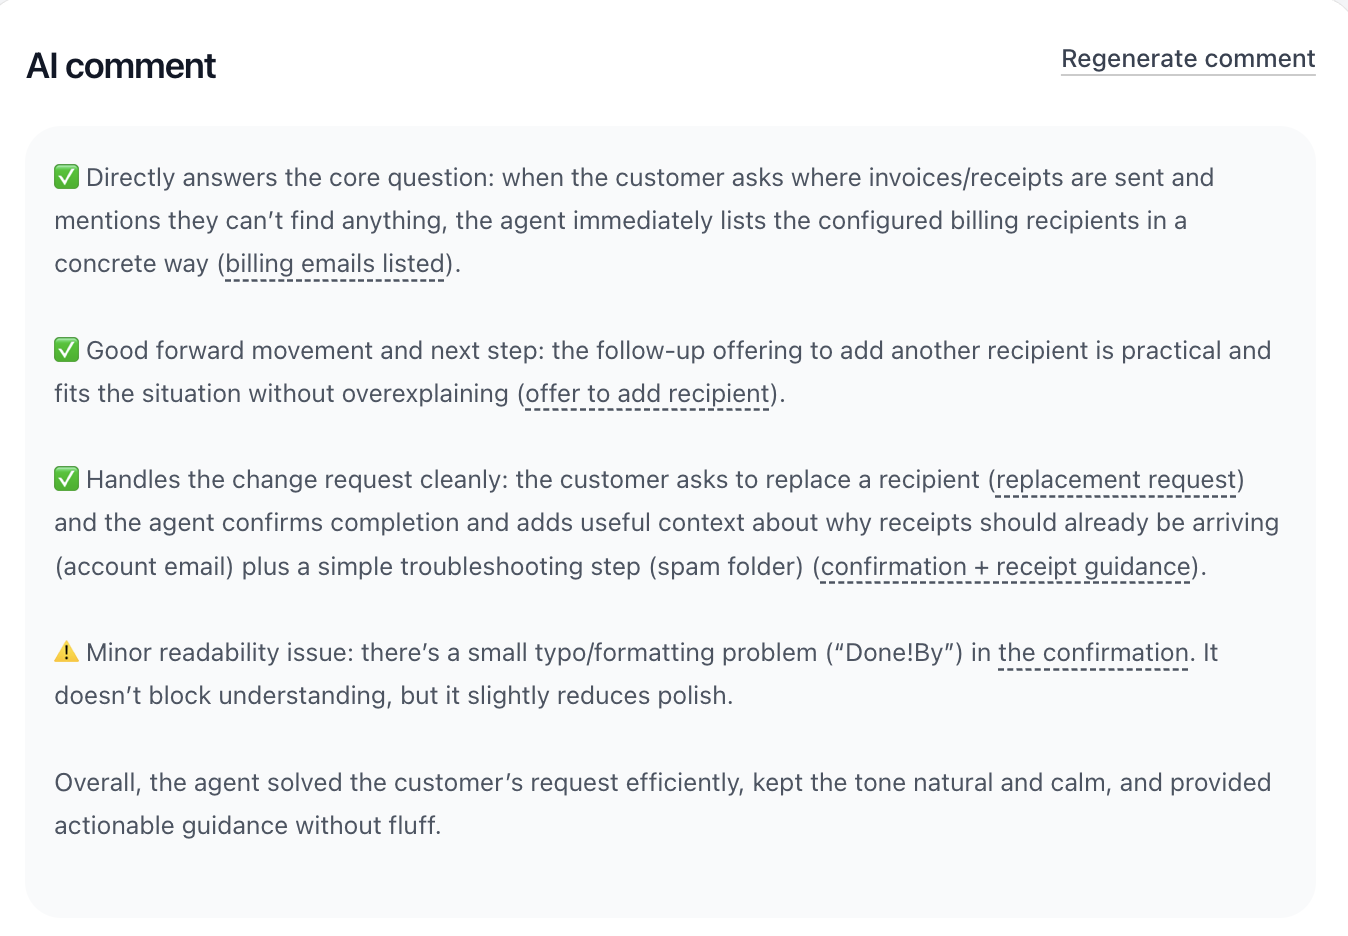Click the yellow warning icon
1348x936 pixels.
click(x=66, y=652)
